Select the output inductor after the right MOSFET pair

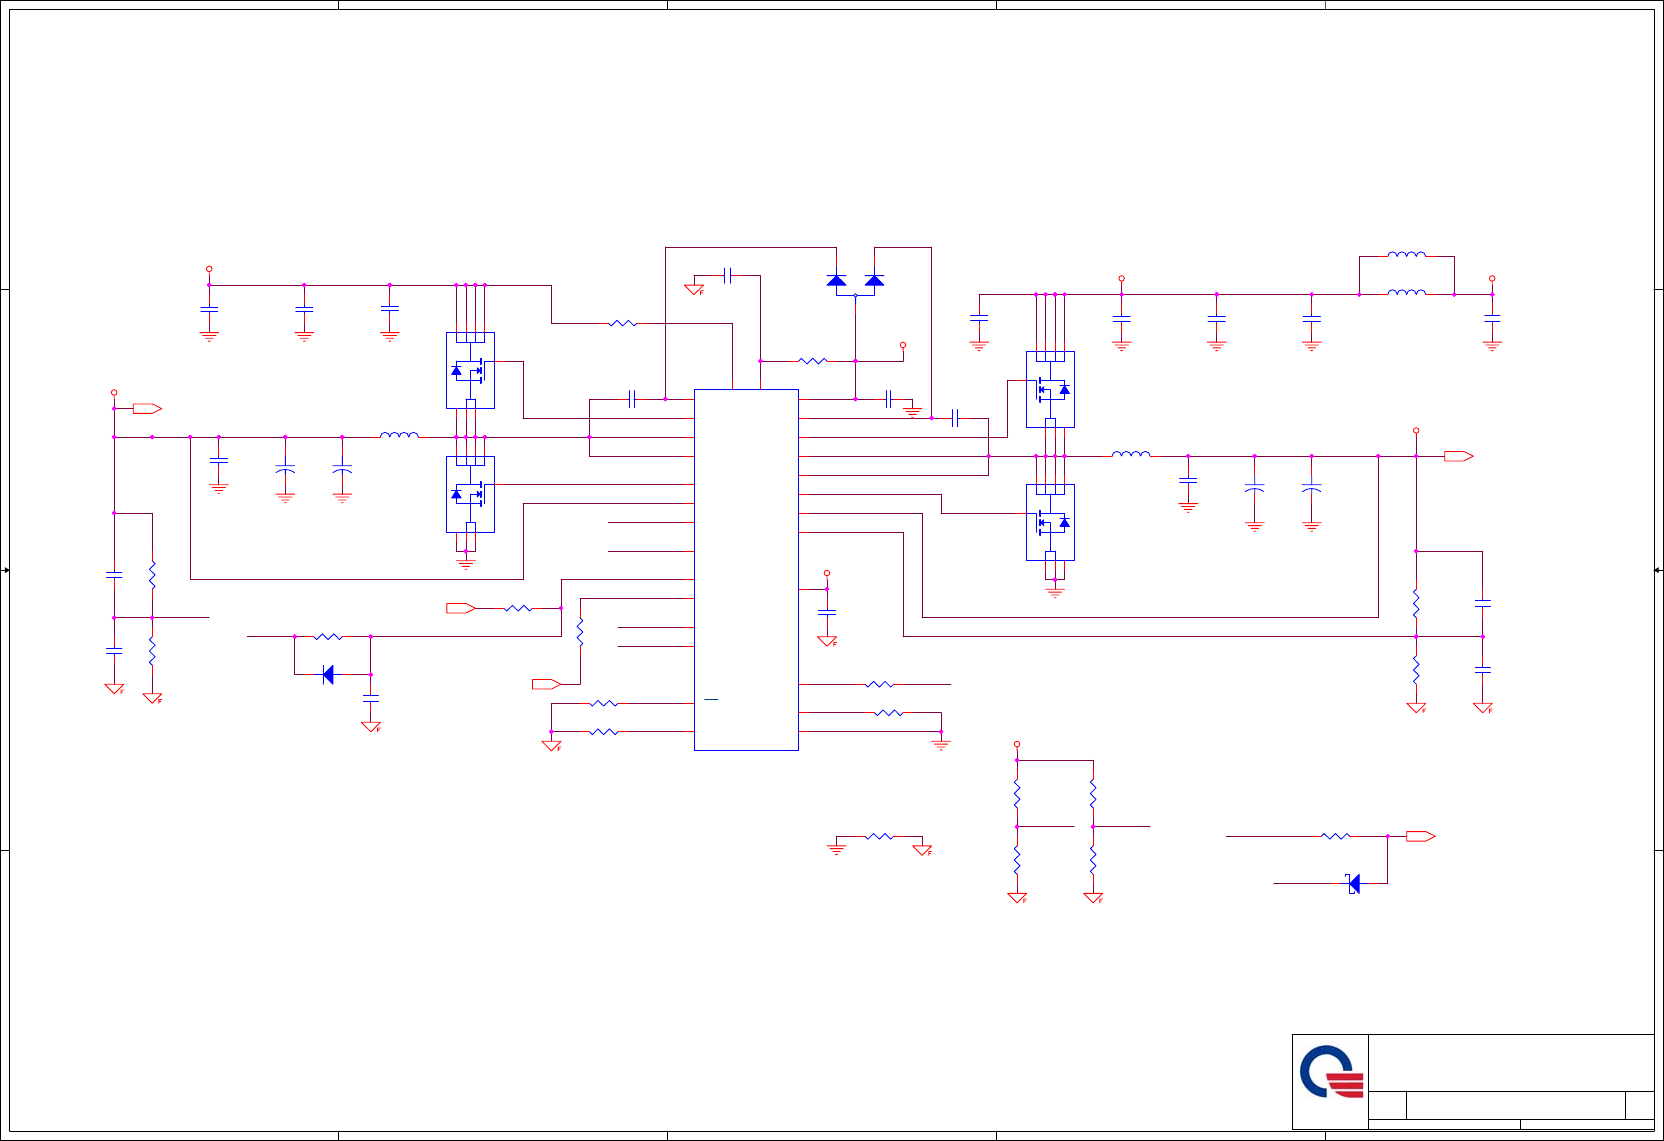1131,454
